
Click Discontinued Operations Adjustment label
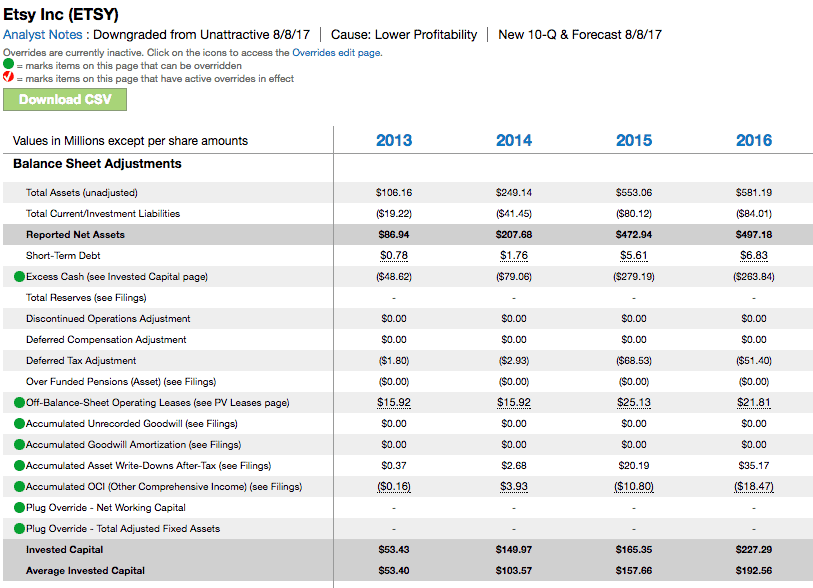pos(108,319)
